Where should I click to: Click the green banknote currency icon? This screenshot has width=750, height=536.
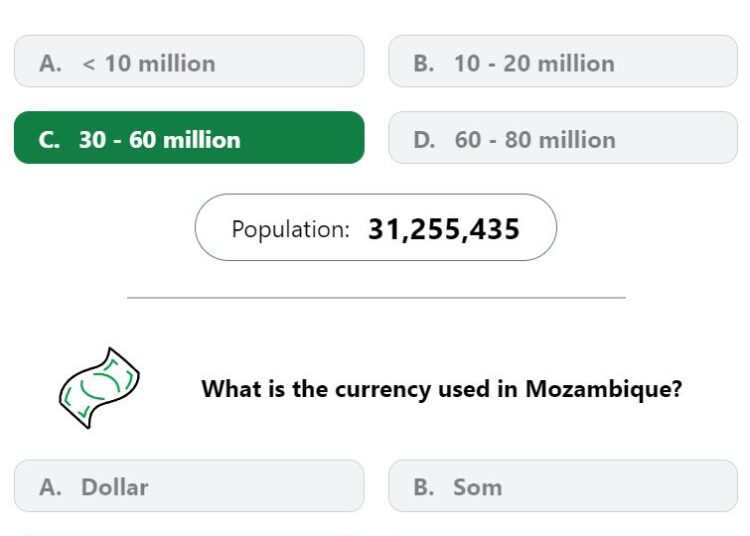tap(99, 388)
